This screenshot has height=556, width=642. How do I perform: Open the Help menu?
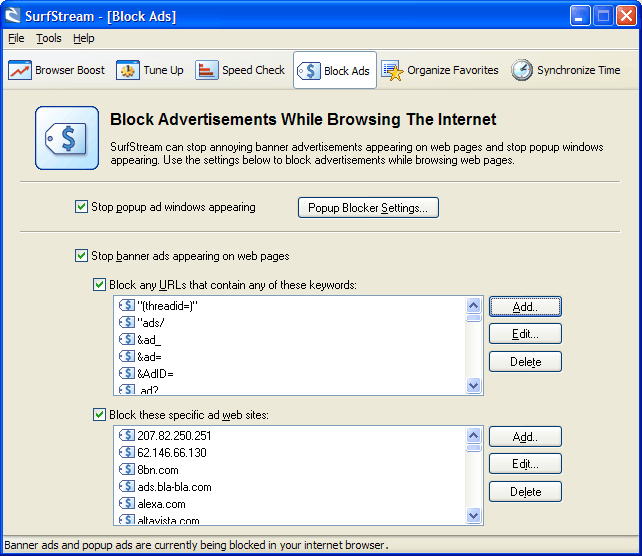pyautogui.click(x=84, y=38)
